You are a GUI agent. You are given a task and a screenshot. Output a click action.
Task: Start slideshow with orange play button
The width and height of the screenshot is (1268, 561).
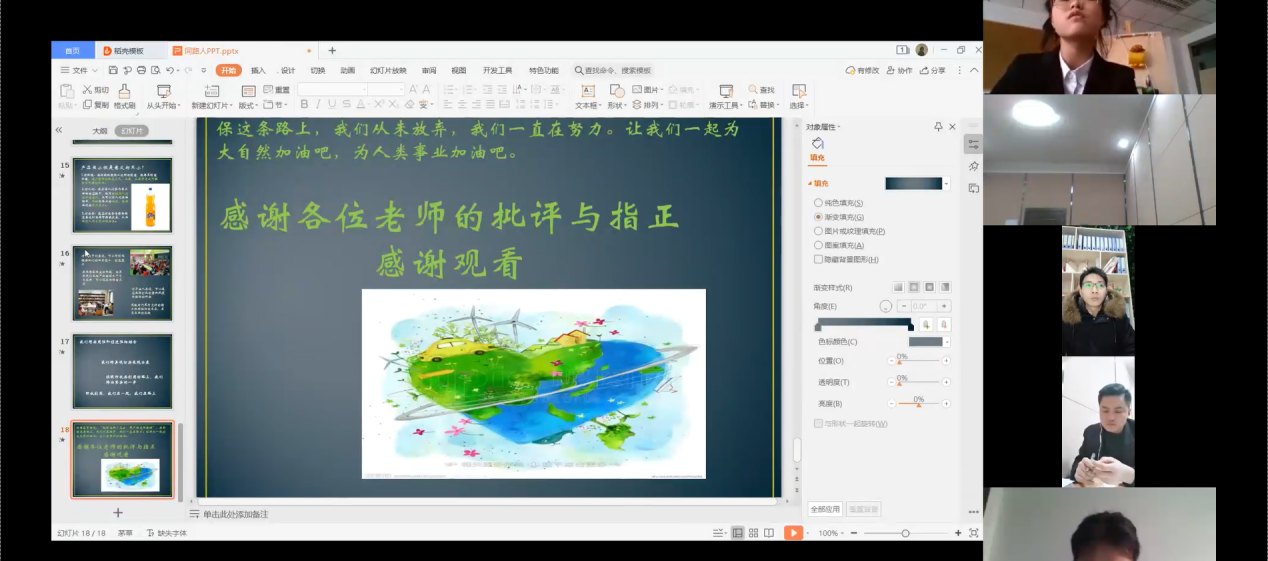(793, 533)
